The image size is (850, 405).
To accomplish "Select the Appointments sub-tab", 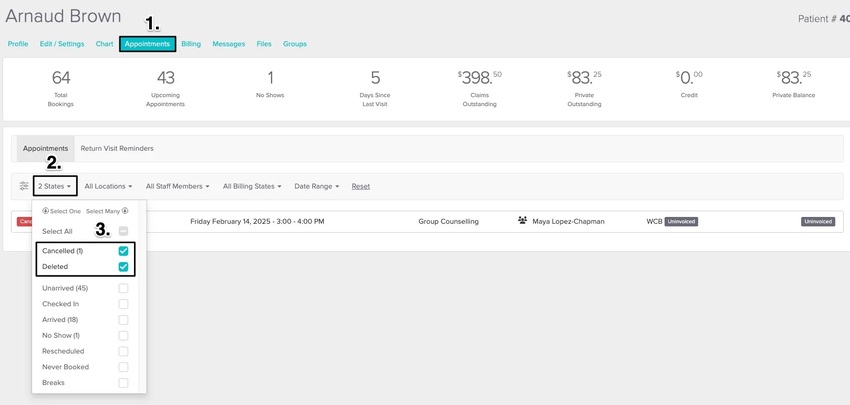I will tap(46, 149).
